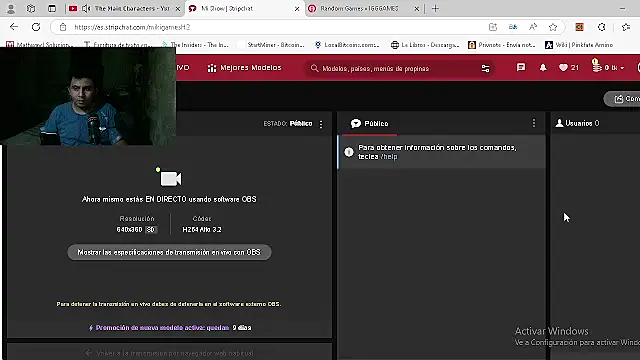Open the Wiki Pinkfate Amino bookmark

tap(579, 44)
